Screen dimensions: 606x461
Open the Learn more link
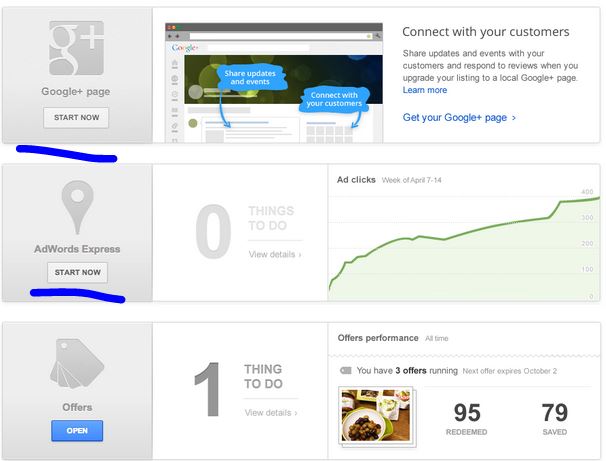425,90
